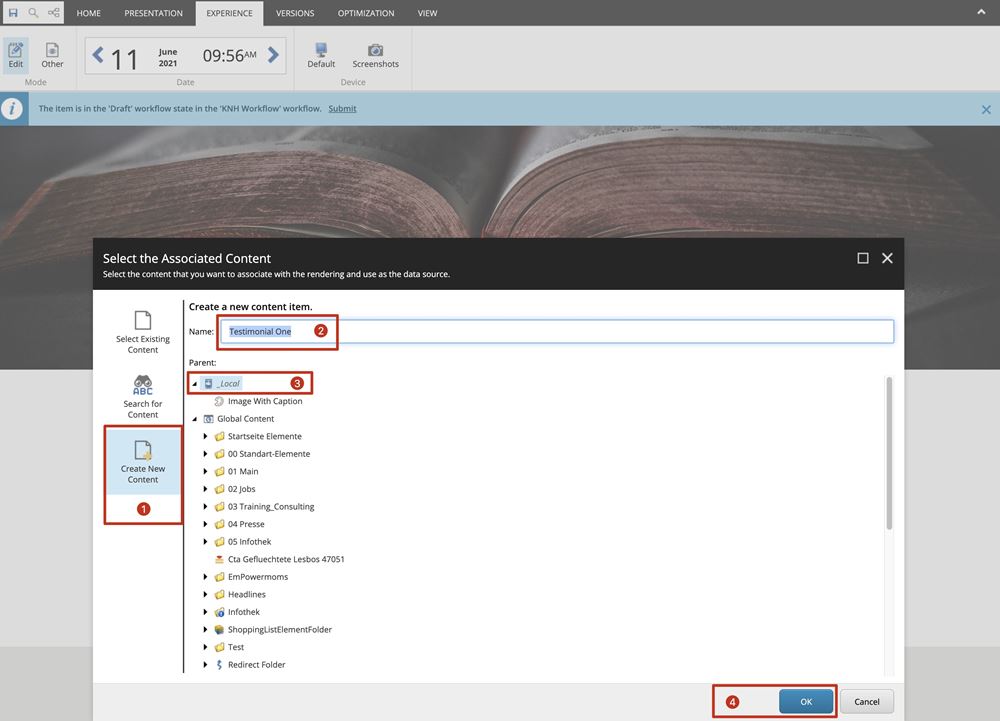Go to previous date arrow
This screenshot has height=721, width=1000.
[x=98, y=55]
